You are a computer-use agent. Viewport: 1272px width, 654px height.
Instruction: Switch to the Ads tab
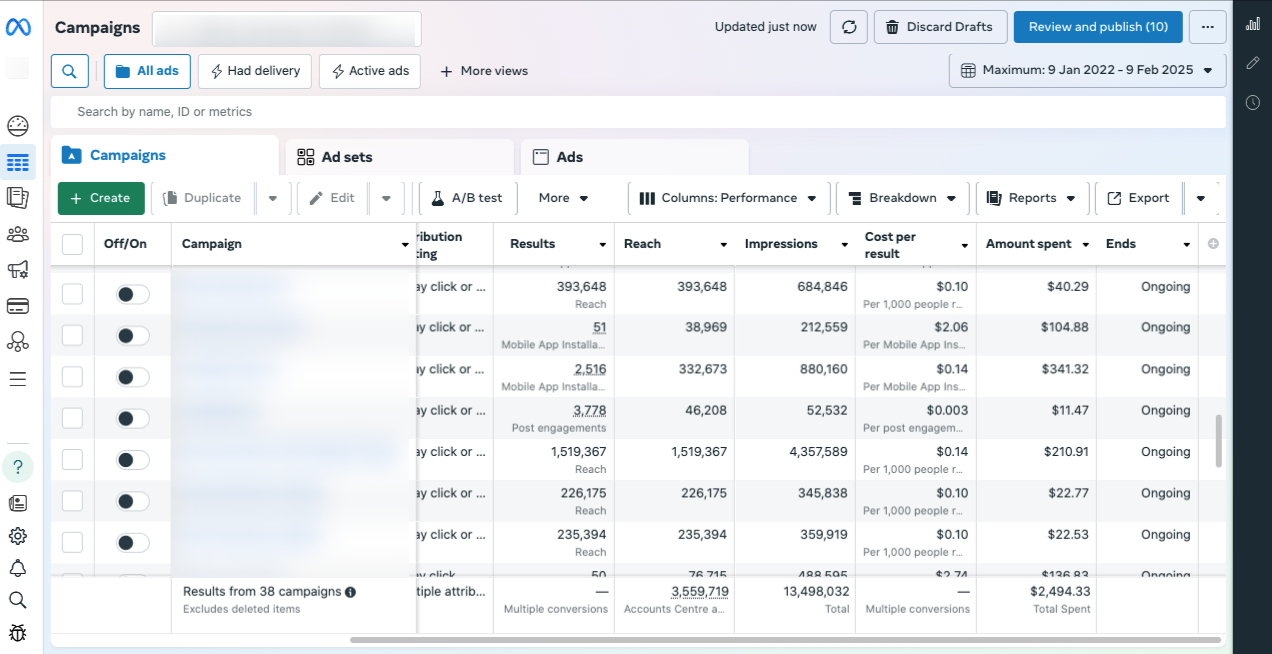[634, 157]
